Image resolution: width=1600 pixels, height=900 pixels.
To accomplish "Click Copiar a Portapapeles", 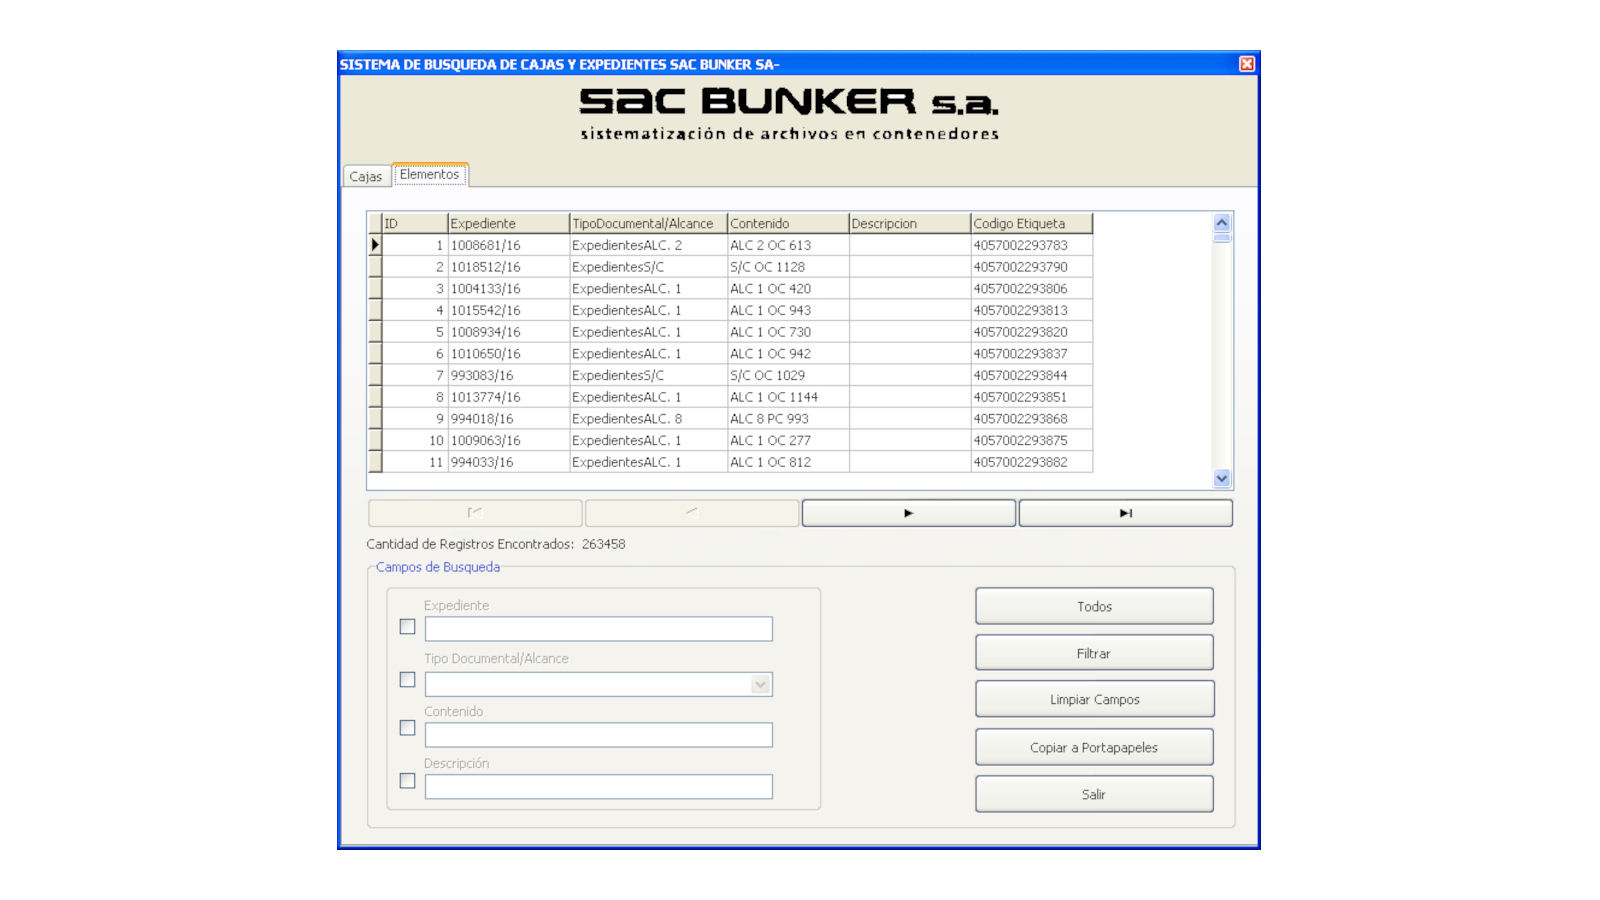I will click(x=1094, y=748).
